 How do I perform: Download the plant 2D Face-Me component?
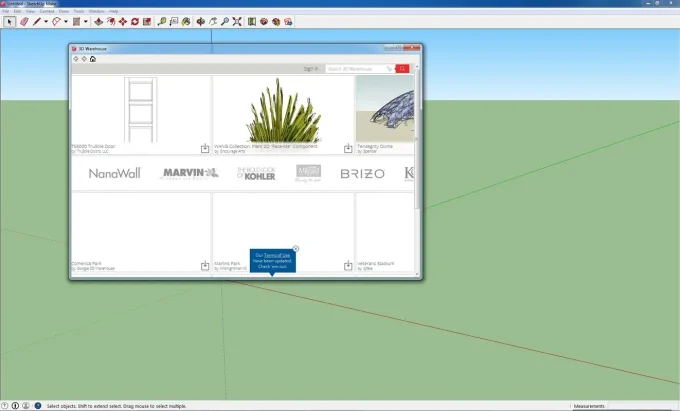[348, 148]
